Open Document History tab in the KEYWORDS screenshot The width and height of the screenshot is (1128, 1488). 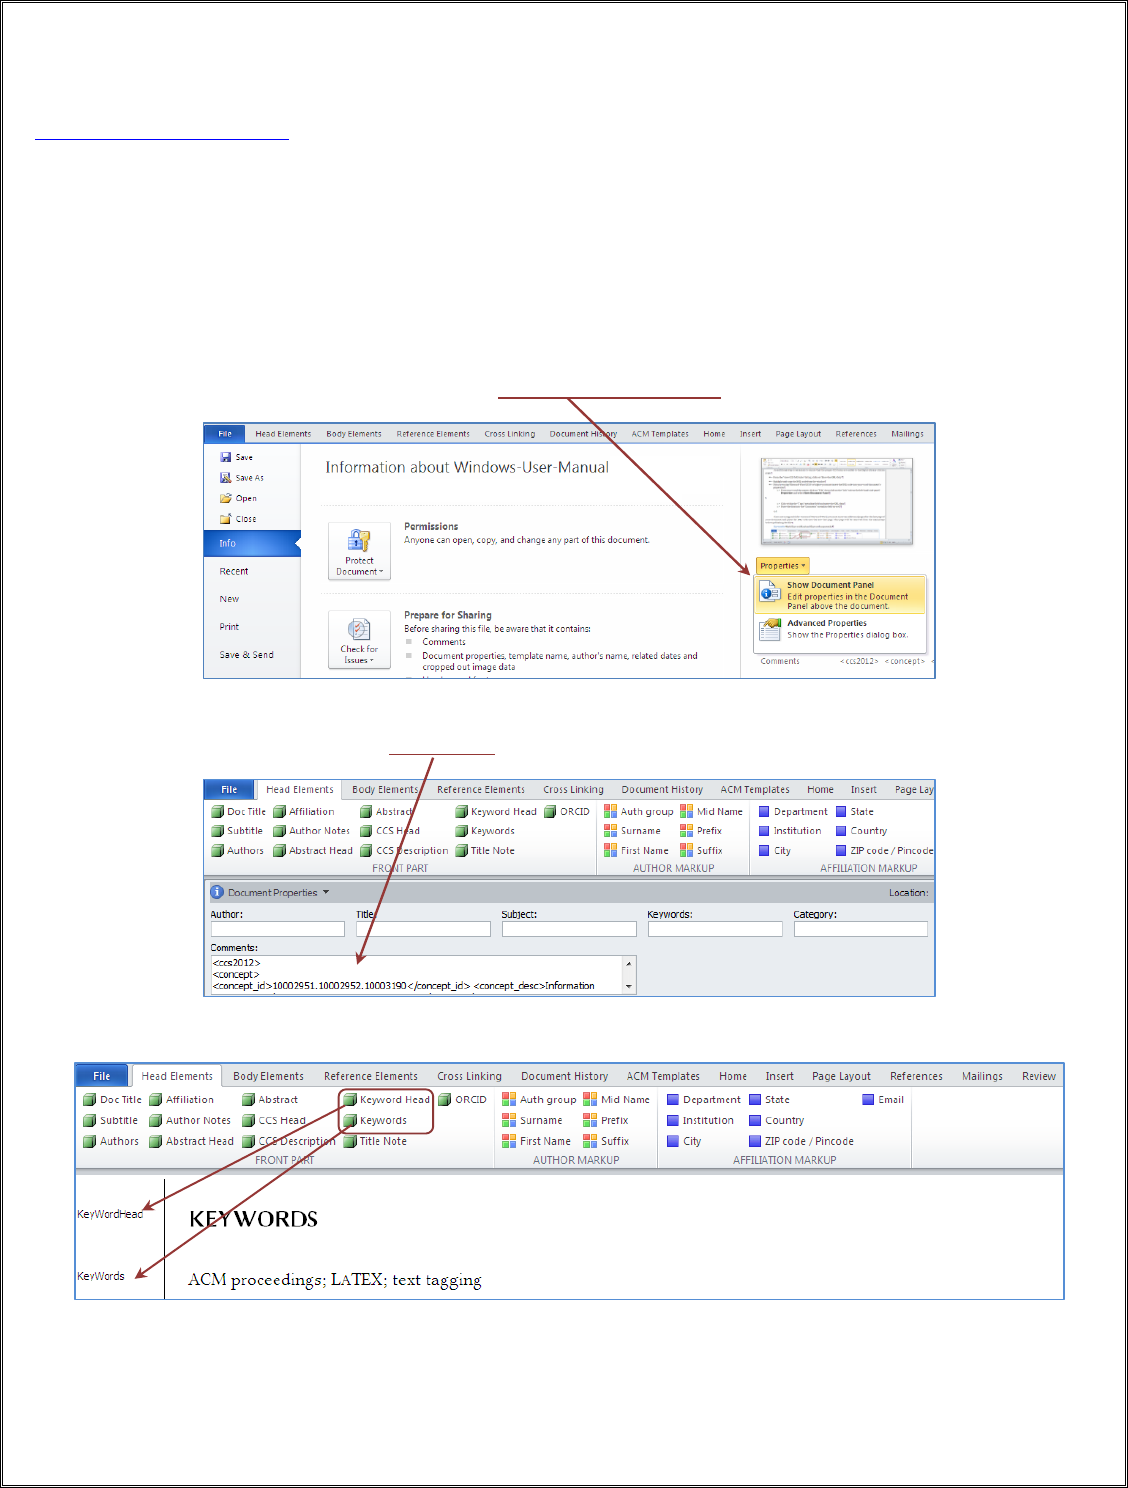point(564,1076)
